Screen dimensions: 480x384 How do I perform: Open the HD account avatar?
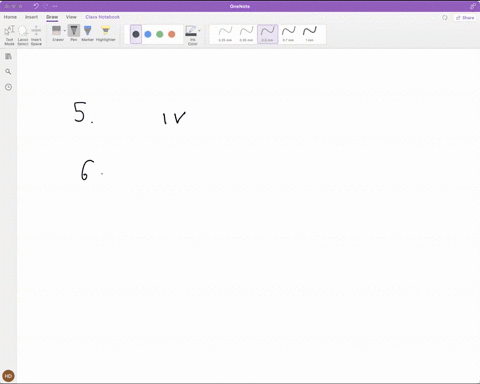pyautogui.click(x=8, y=376)
